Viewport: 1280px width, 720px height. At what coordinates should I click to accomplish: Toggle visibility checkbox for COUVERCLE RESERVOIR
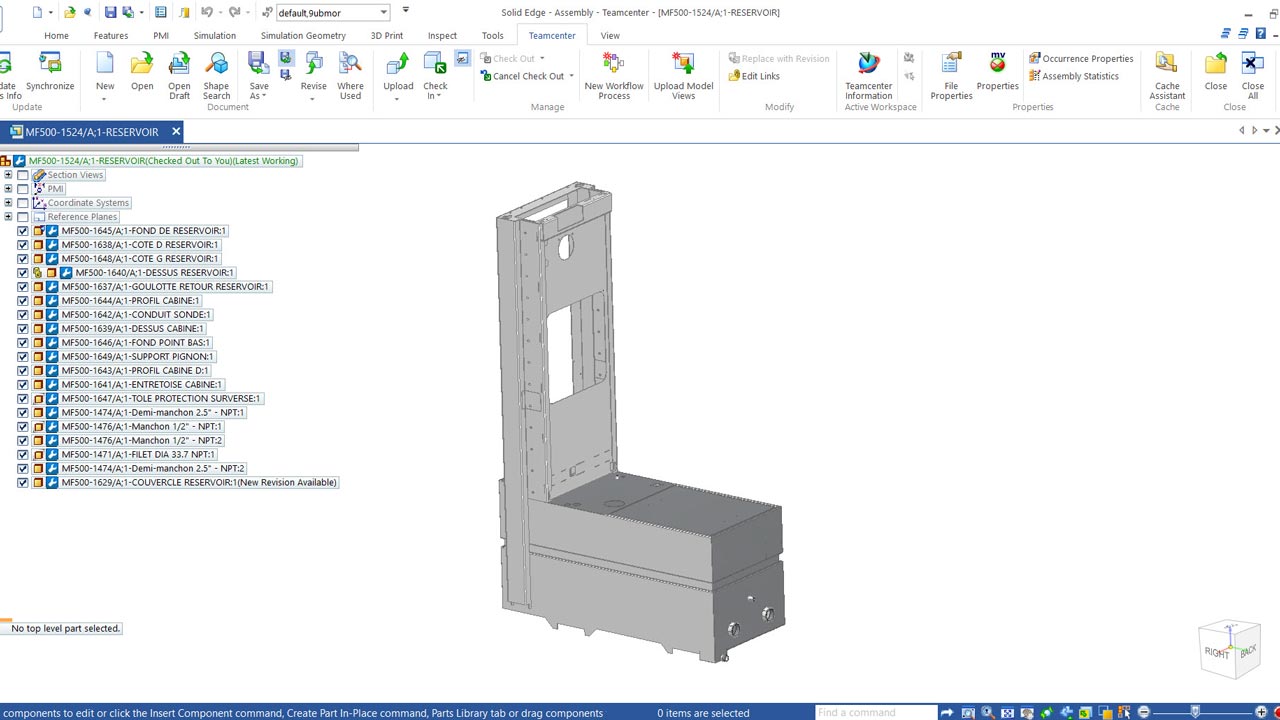(x=23, y=483)
